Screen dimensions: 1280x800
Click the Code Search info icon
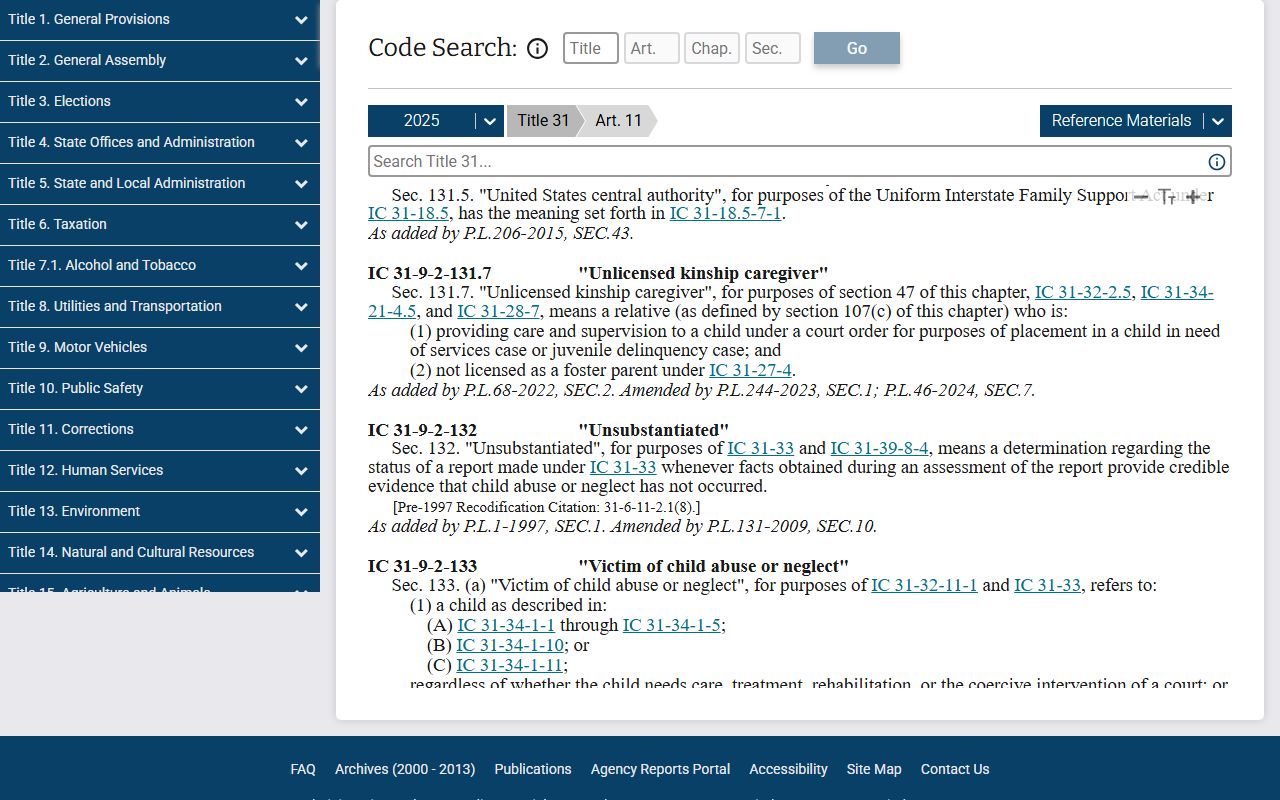pos(537,48)
